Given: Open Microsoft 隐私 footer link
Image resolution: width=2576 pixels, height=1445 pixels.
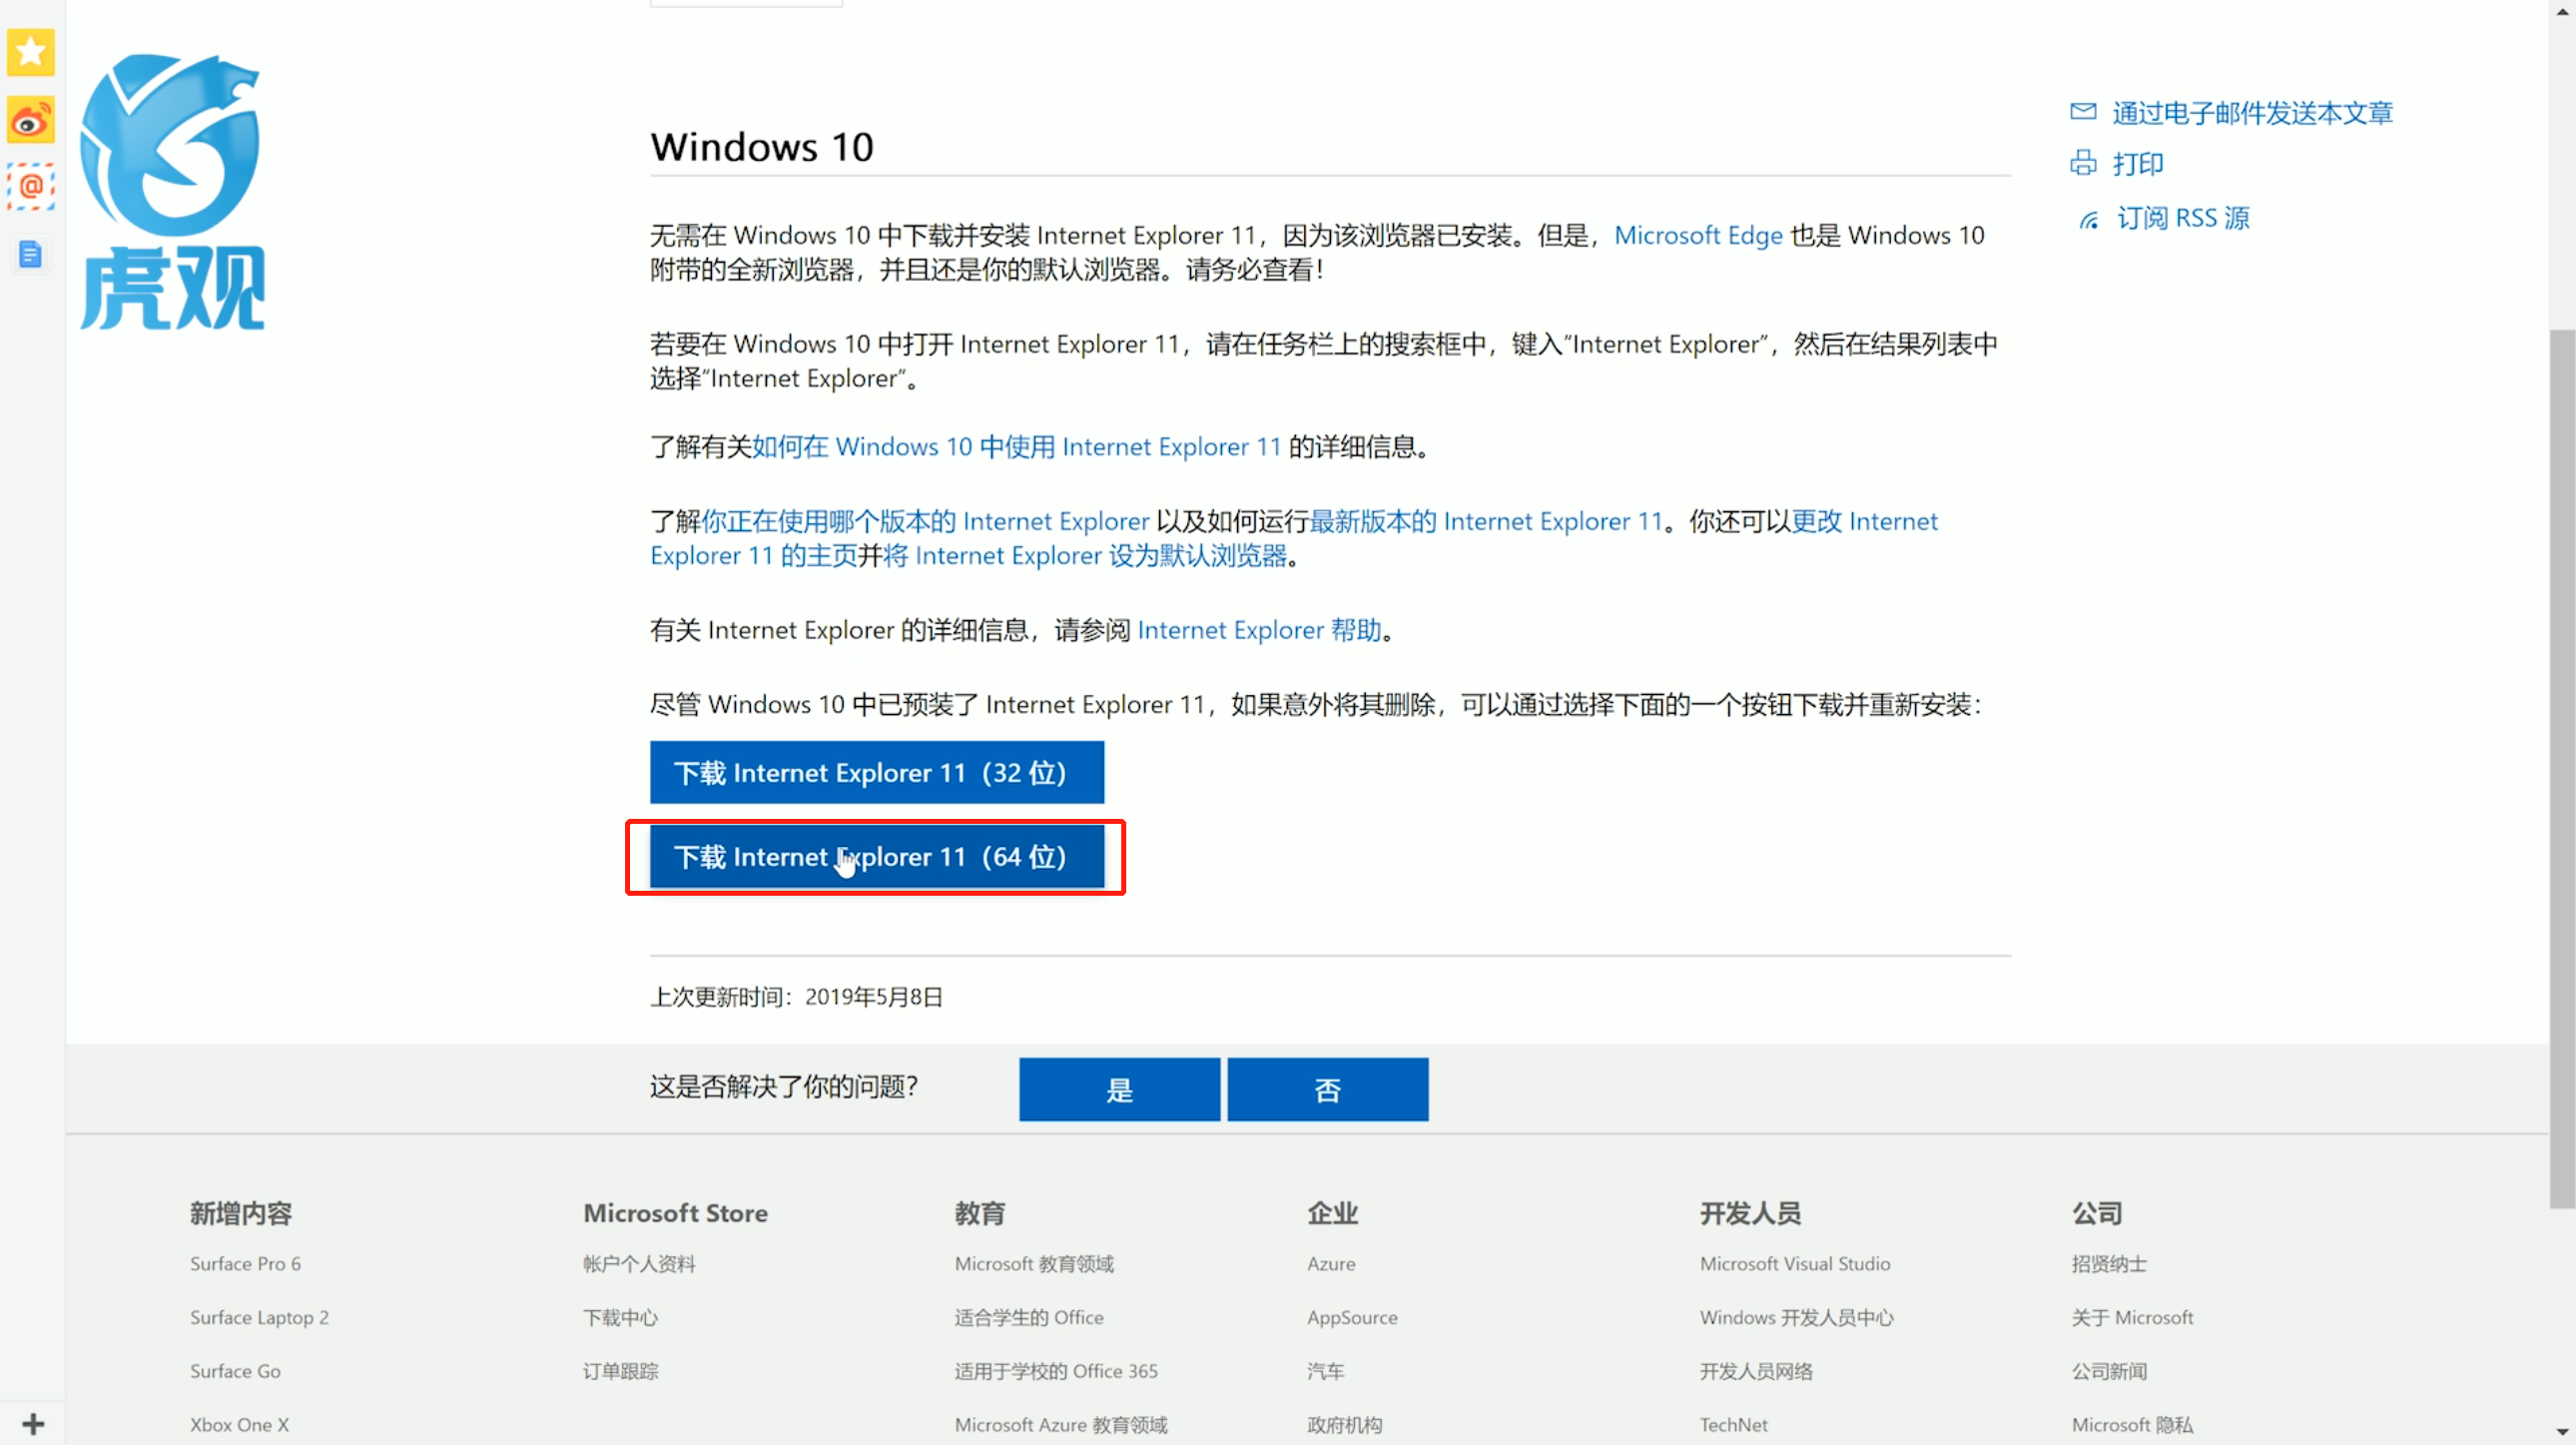Looking at the screenshot, I should [2132, 1425].
